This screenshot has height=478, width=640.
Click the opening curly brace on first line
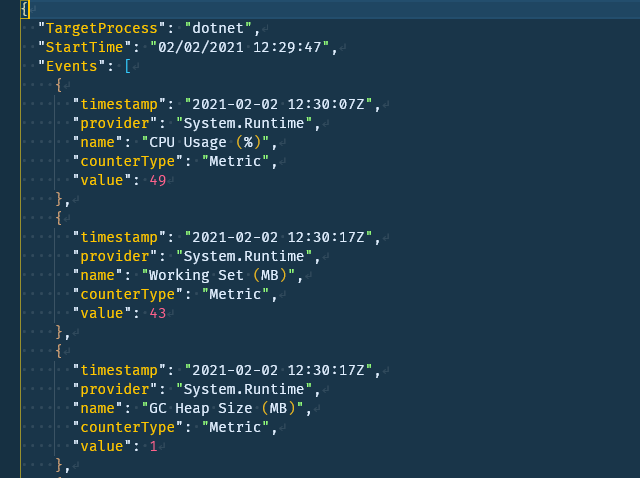25,9
